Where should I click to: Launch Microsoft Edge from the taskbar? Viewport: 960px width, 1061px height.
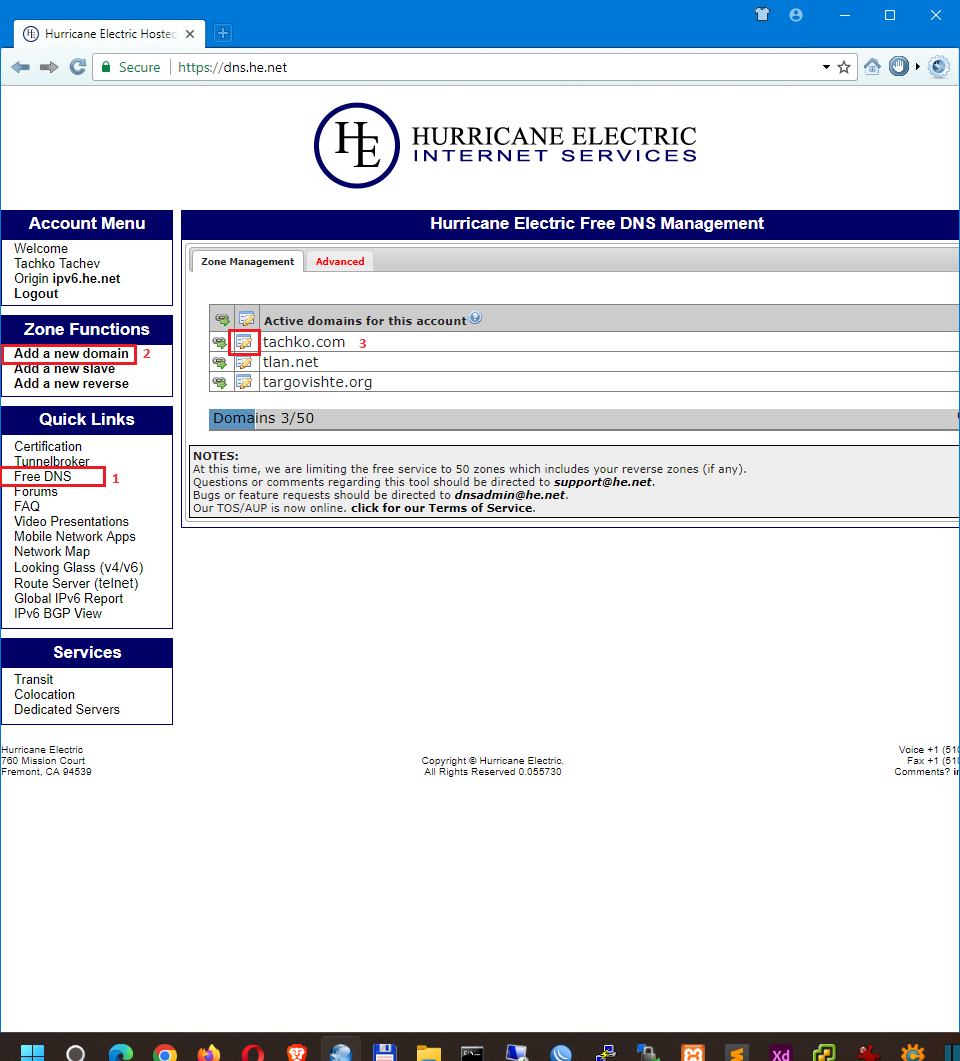click(120, 1053)
